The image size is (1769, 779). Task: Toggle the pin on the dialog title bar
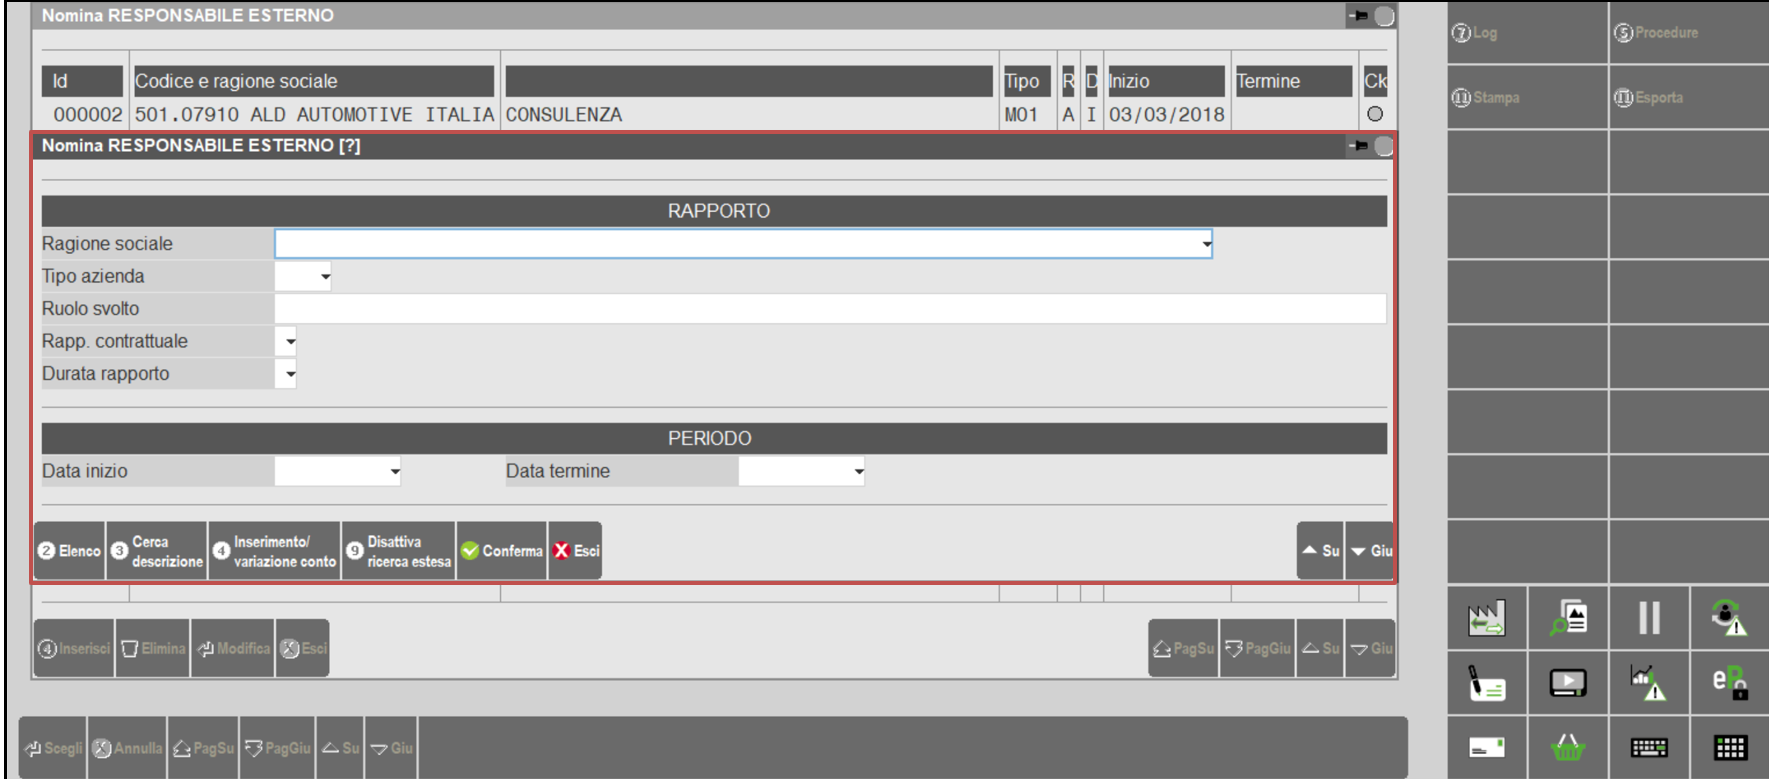pyautogui.click(x=1358, y=146)
